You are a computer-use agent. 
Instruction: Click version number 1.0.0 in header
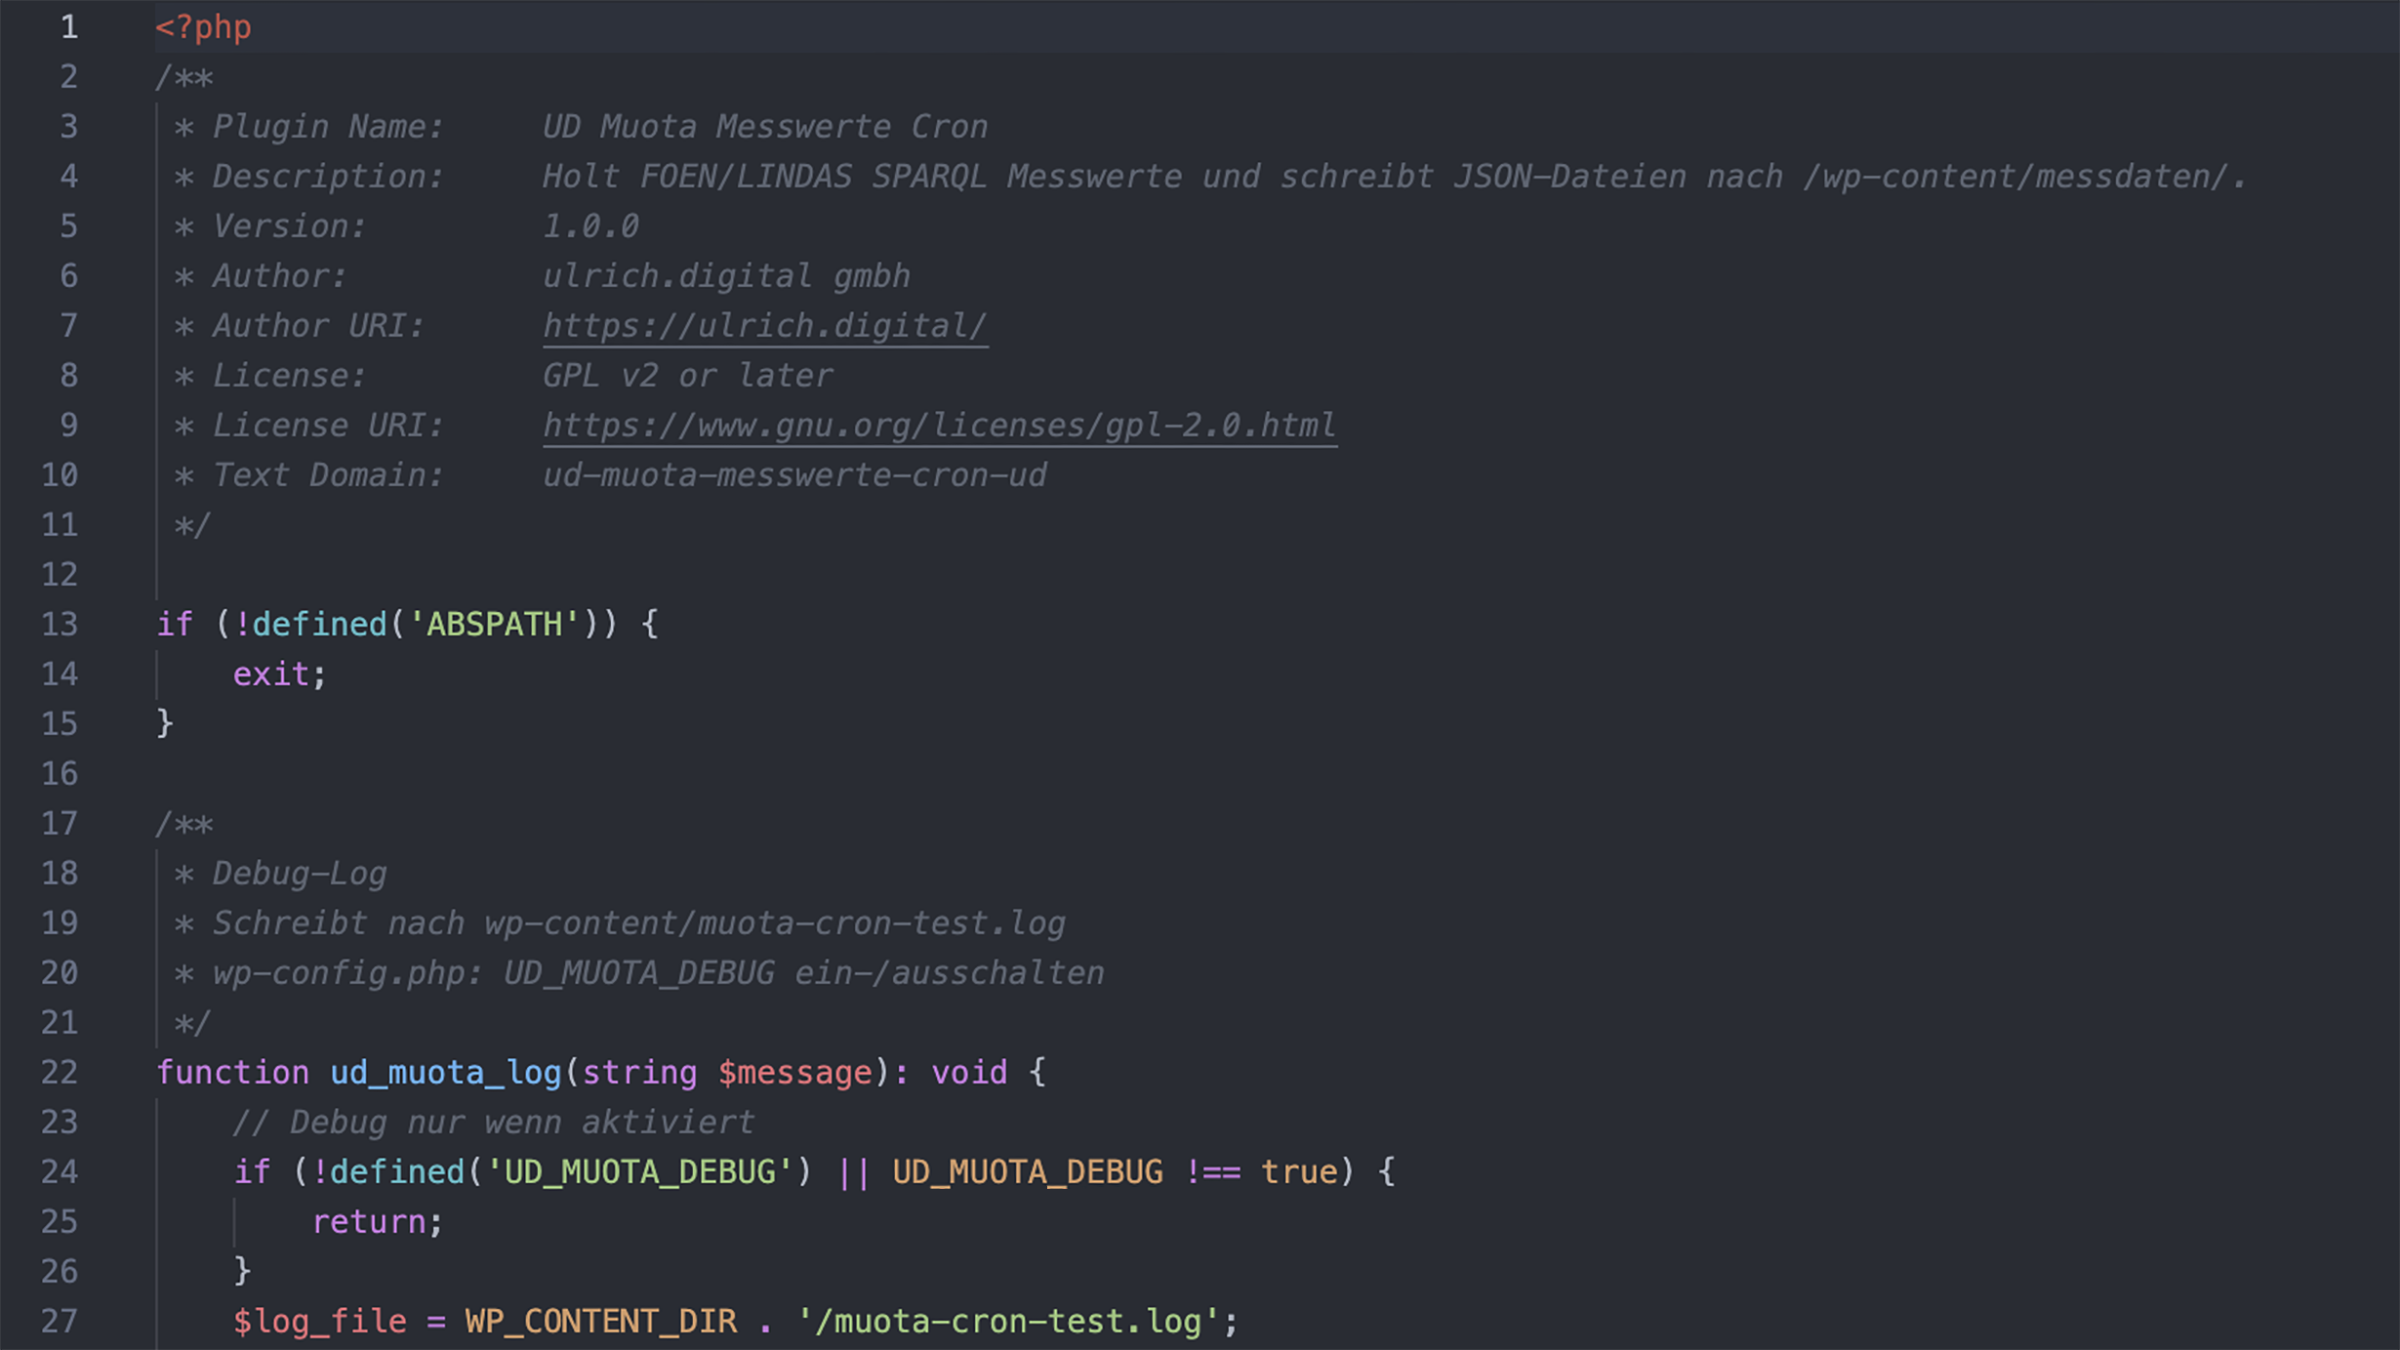pyautogui.click(x=590, y=227)
